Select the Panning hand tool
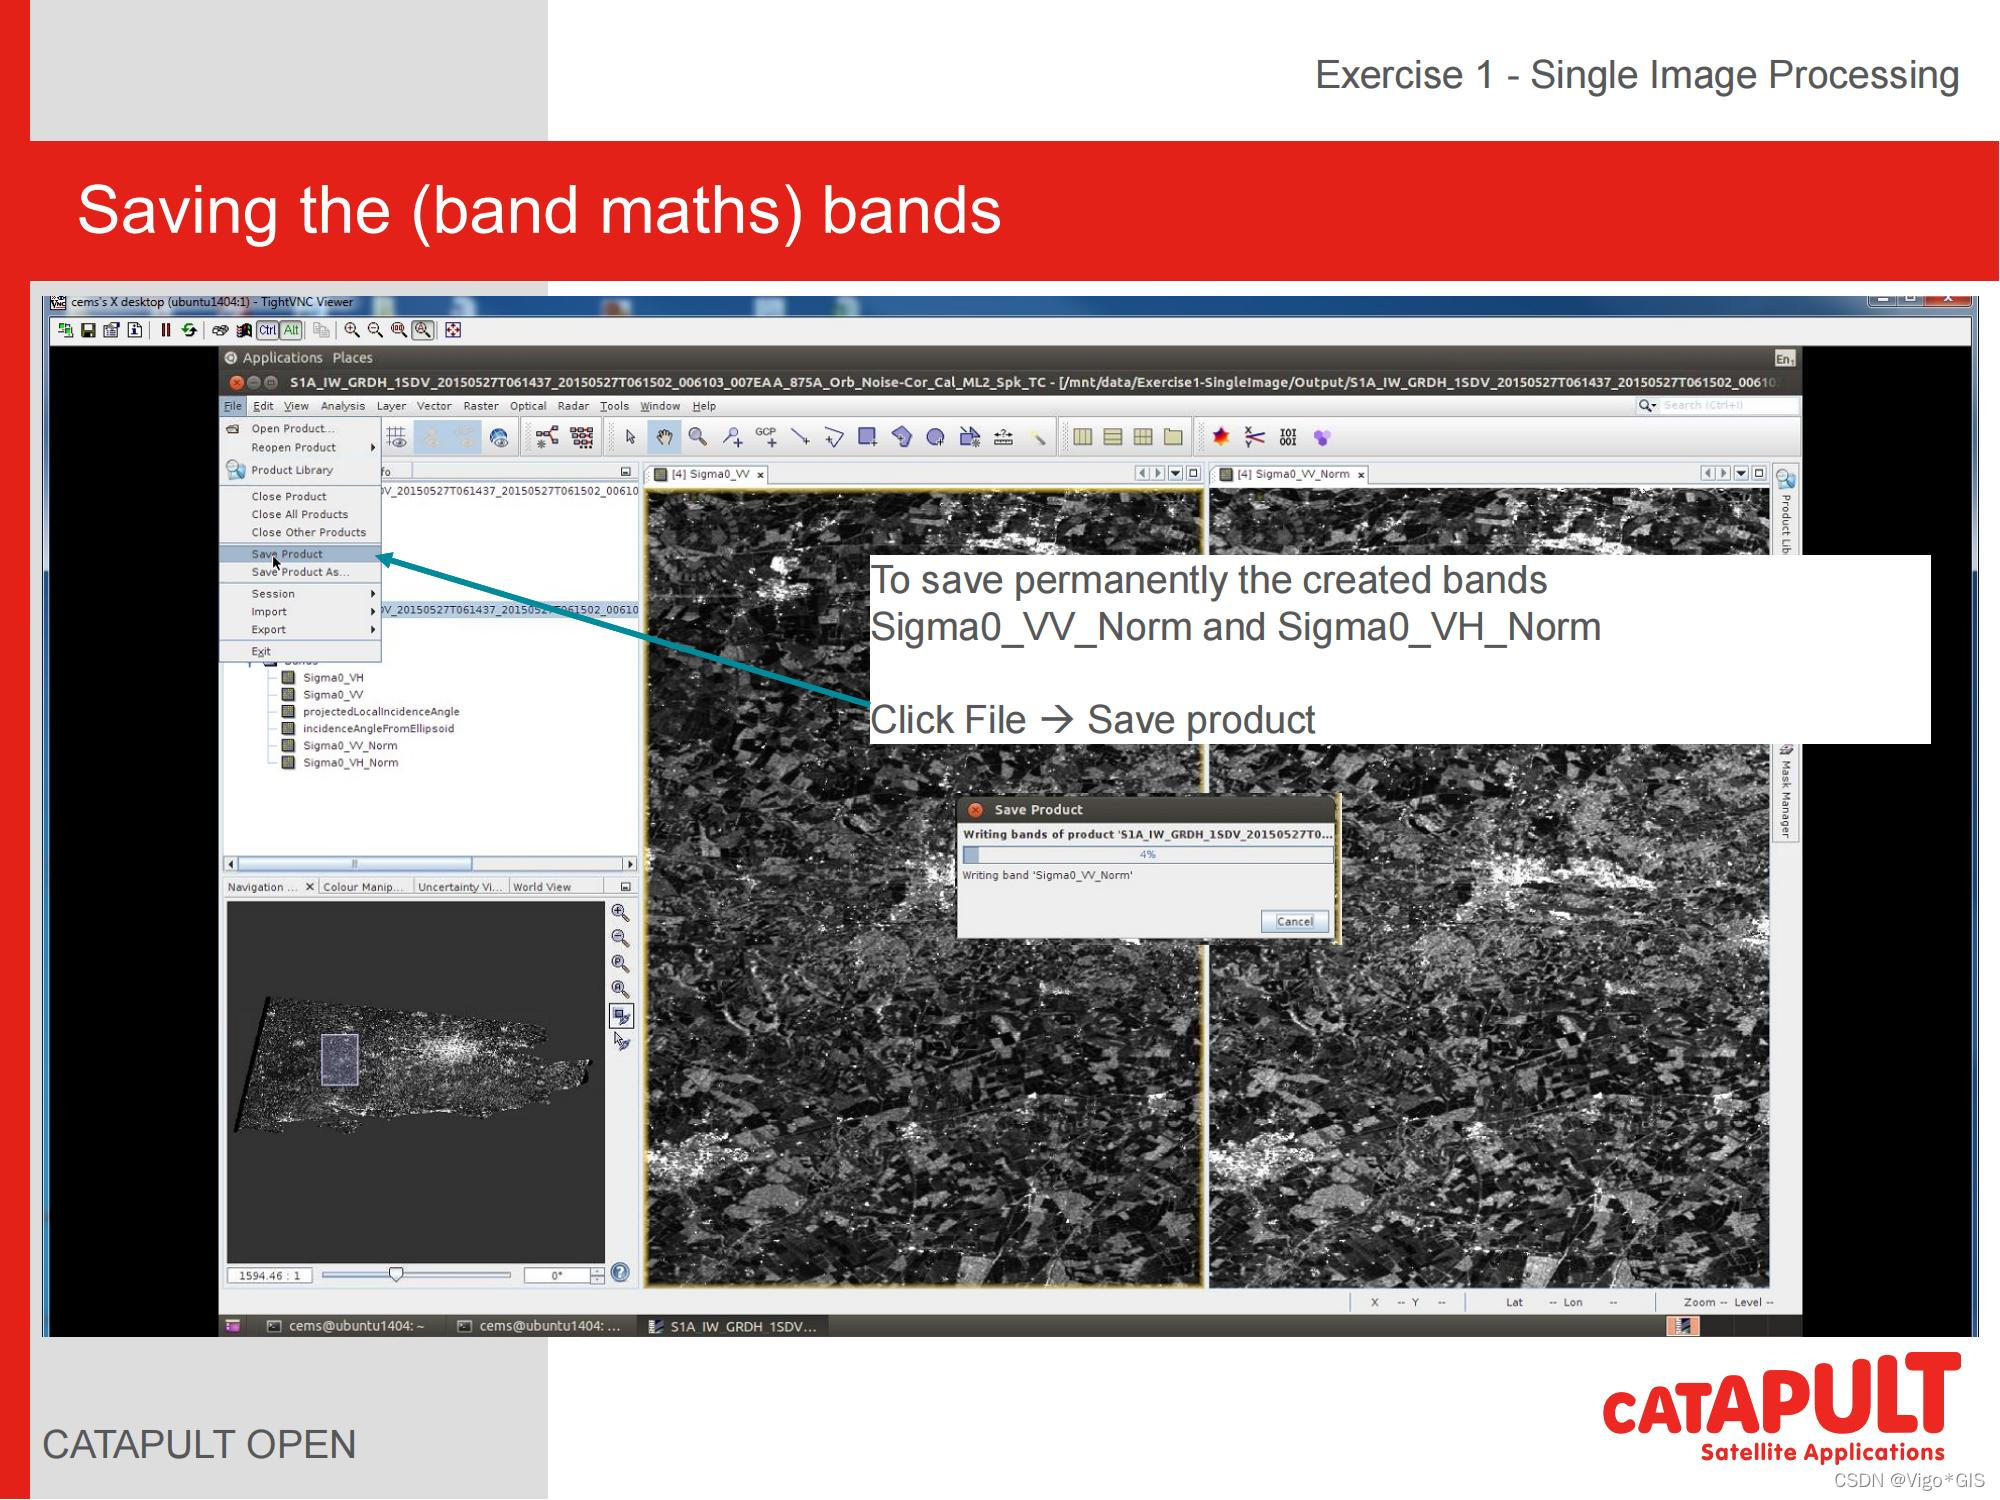The height and width of the screenshot is (1500, 2000). (x=664, y=437)
